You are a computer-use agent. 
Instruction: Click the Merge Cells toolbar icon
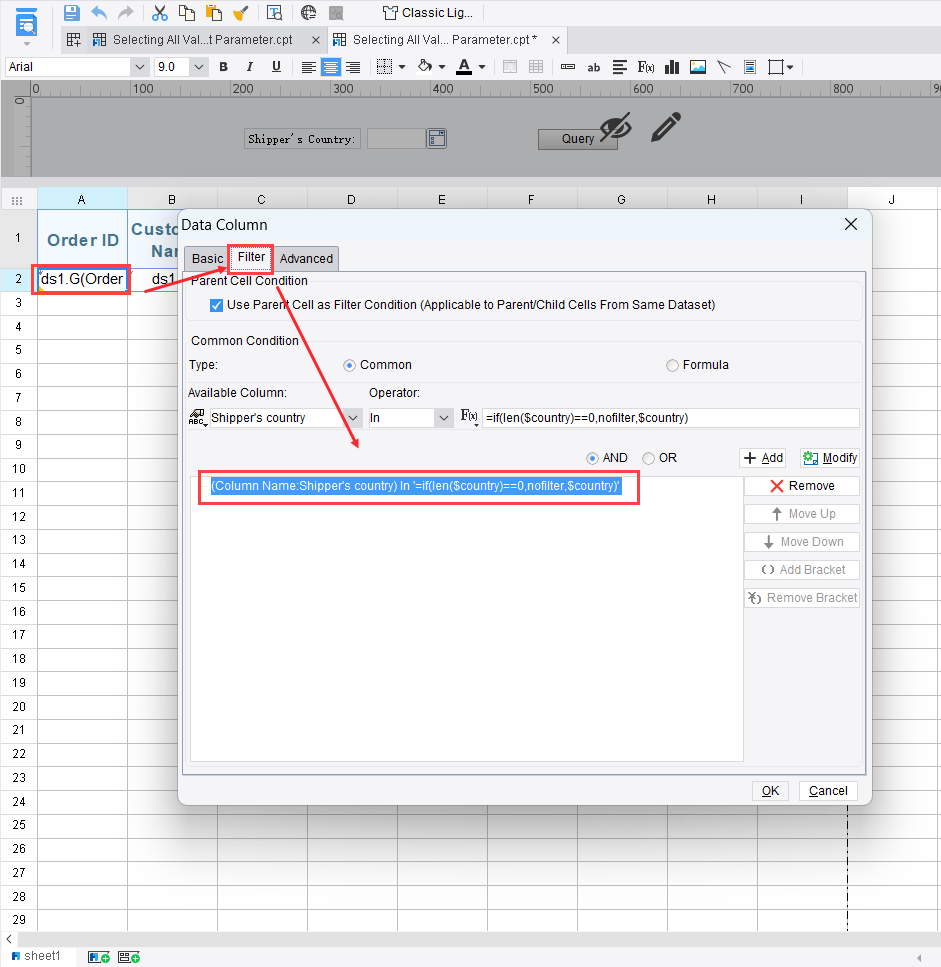pos(510,66)
